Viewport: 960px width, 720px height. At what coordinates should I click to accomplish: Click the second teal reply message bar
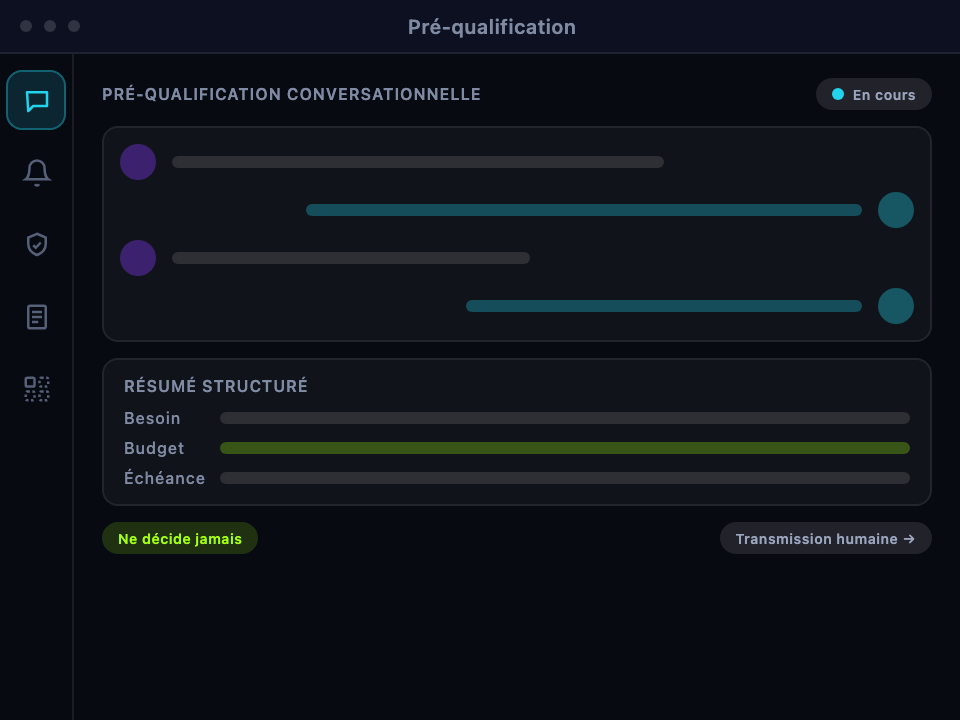point(664,306)
